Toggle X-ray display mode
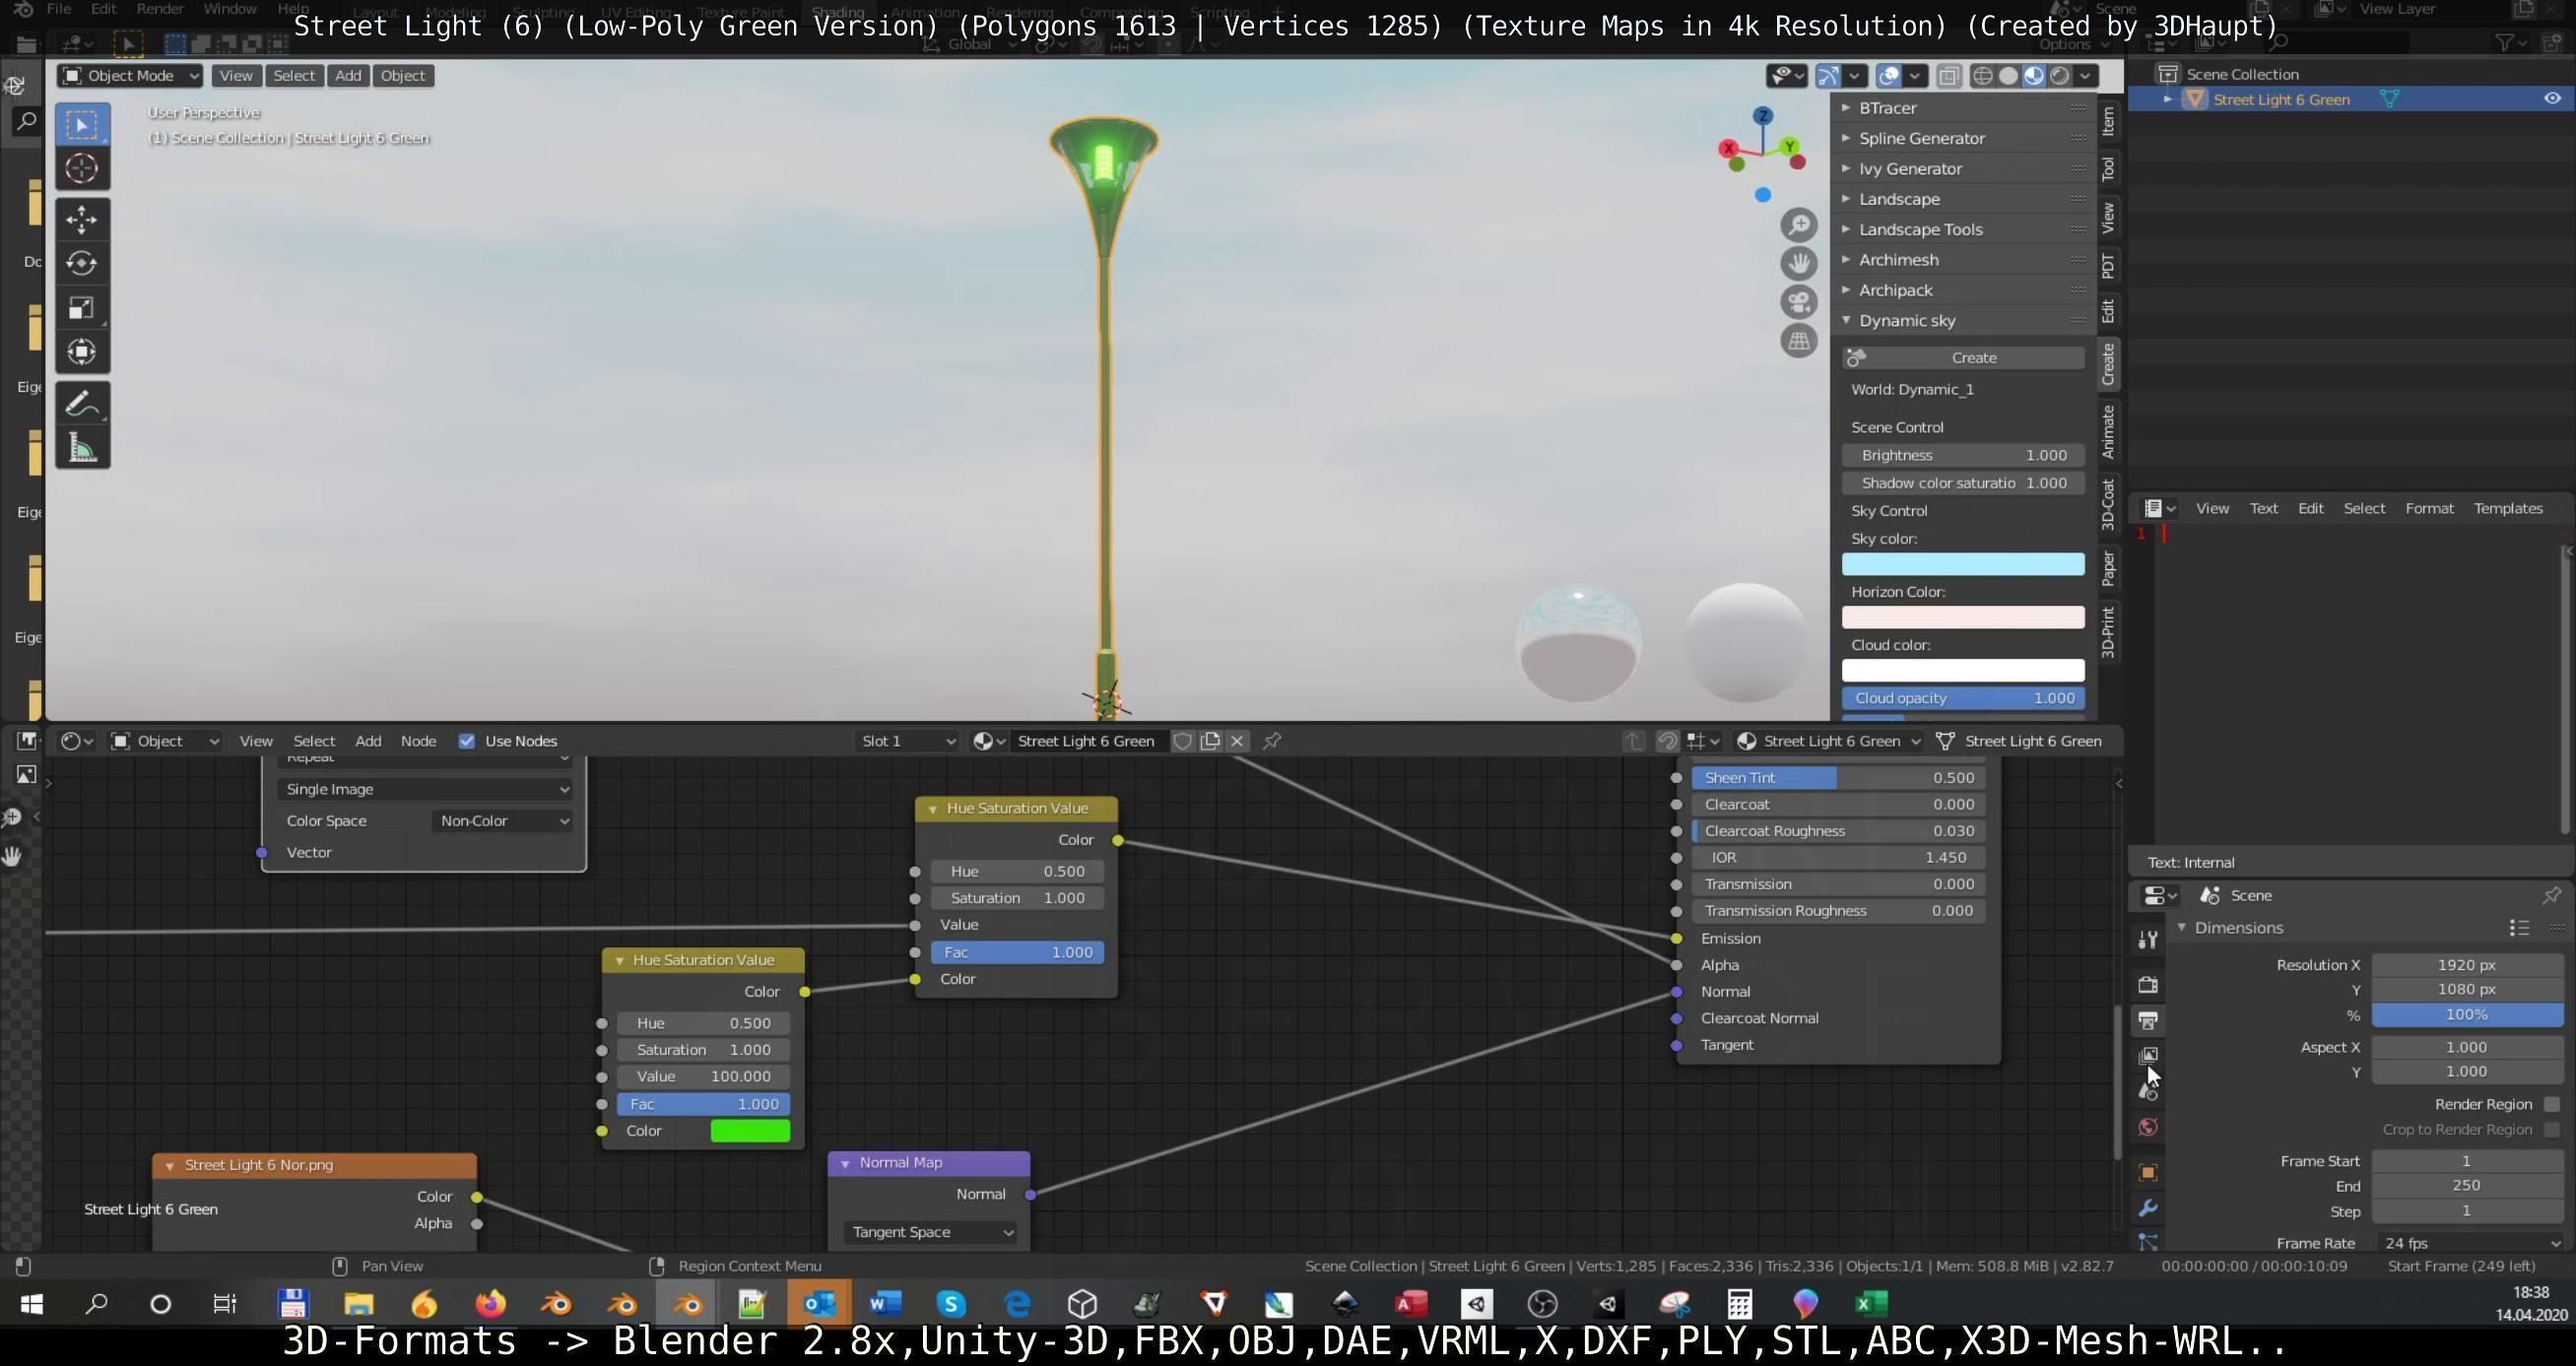Viewport: 2576px width, 1366px height. click(x=1948, y=76)
